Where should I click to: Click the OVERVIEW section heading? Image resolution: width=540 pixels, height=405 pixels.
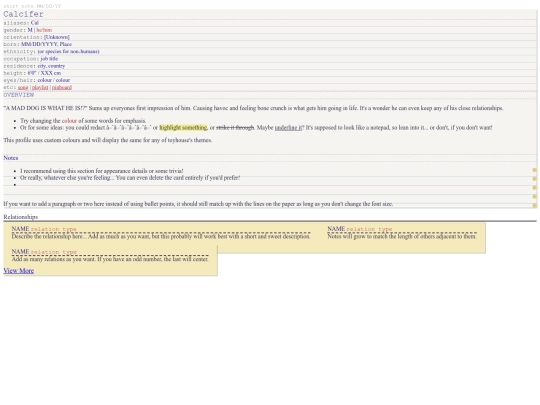tap(19, 95)
